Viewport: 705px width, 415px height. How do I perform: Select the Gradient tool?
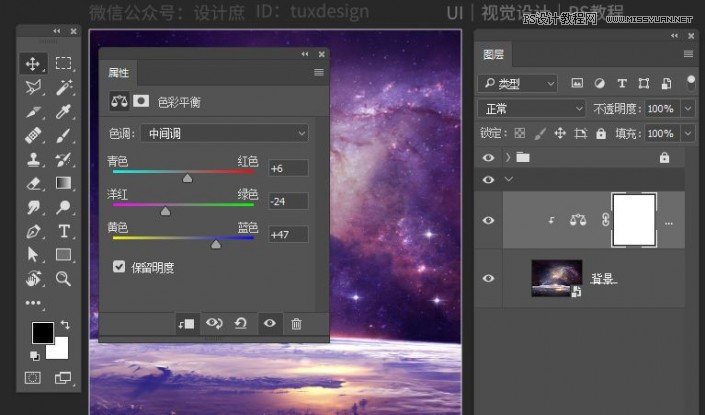click(63, 183)
